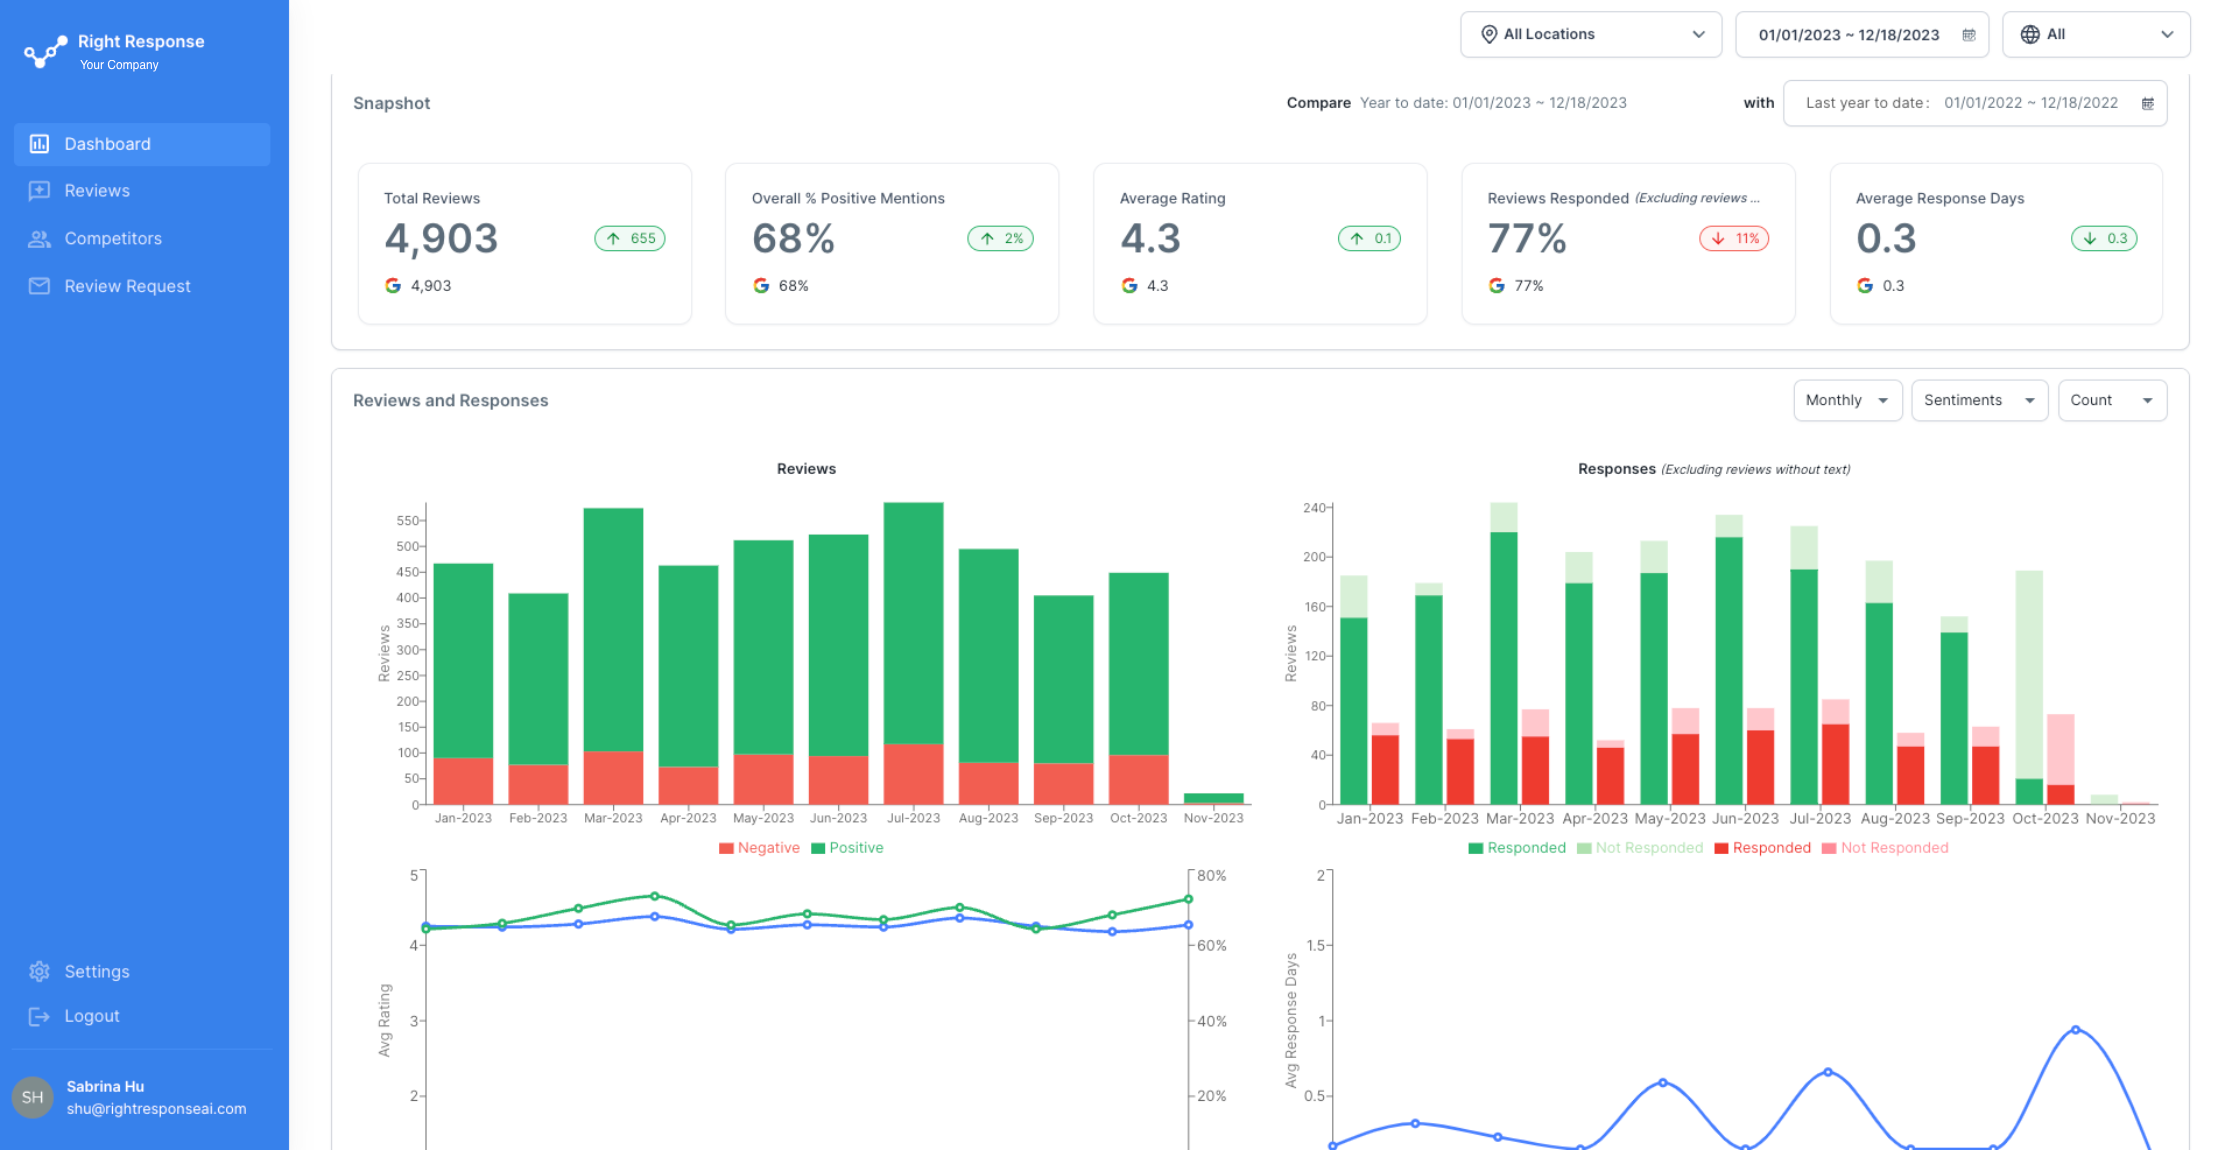Viewport: 2217px width, 1150px height.
Task: Click the green Positive color swatch
Action: coord(817,847)
